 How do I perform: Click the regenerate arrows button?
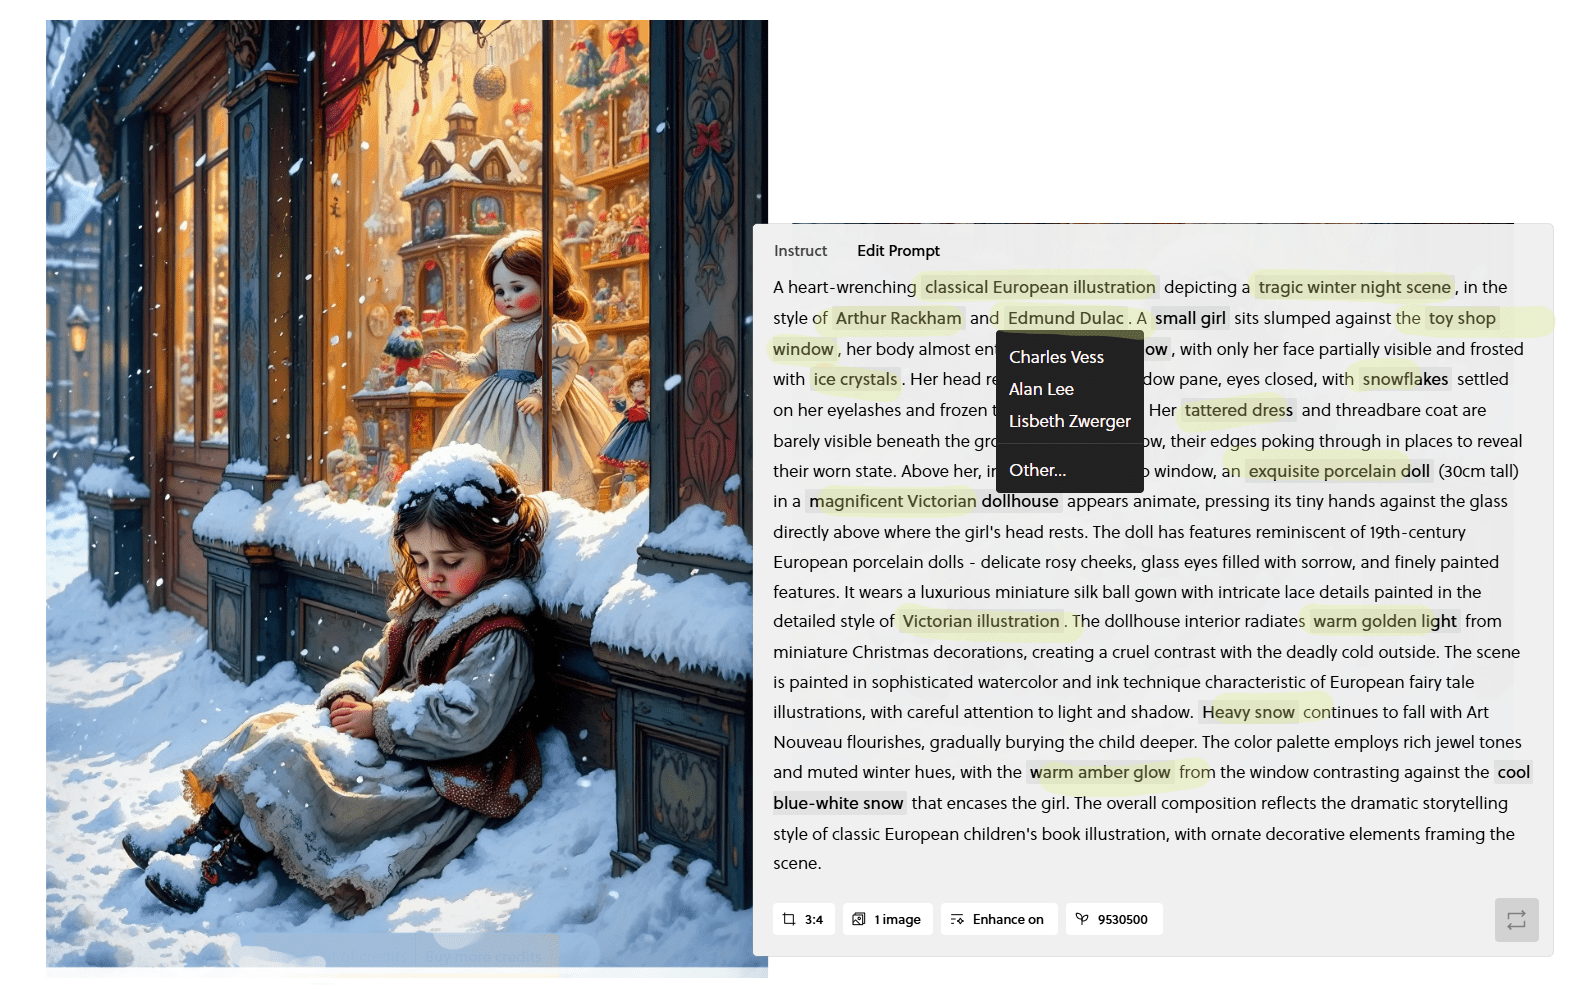[1516, 920]
